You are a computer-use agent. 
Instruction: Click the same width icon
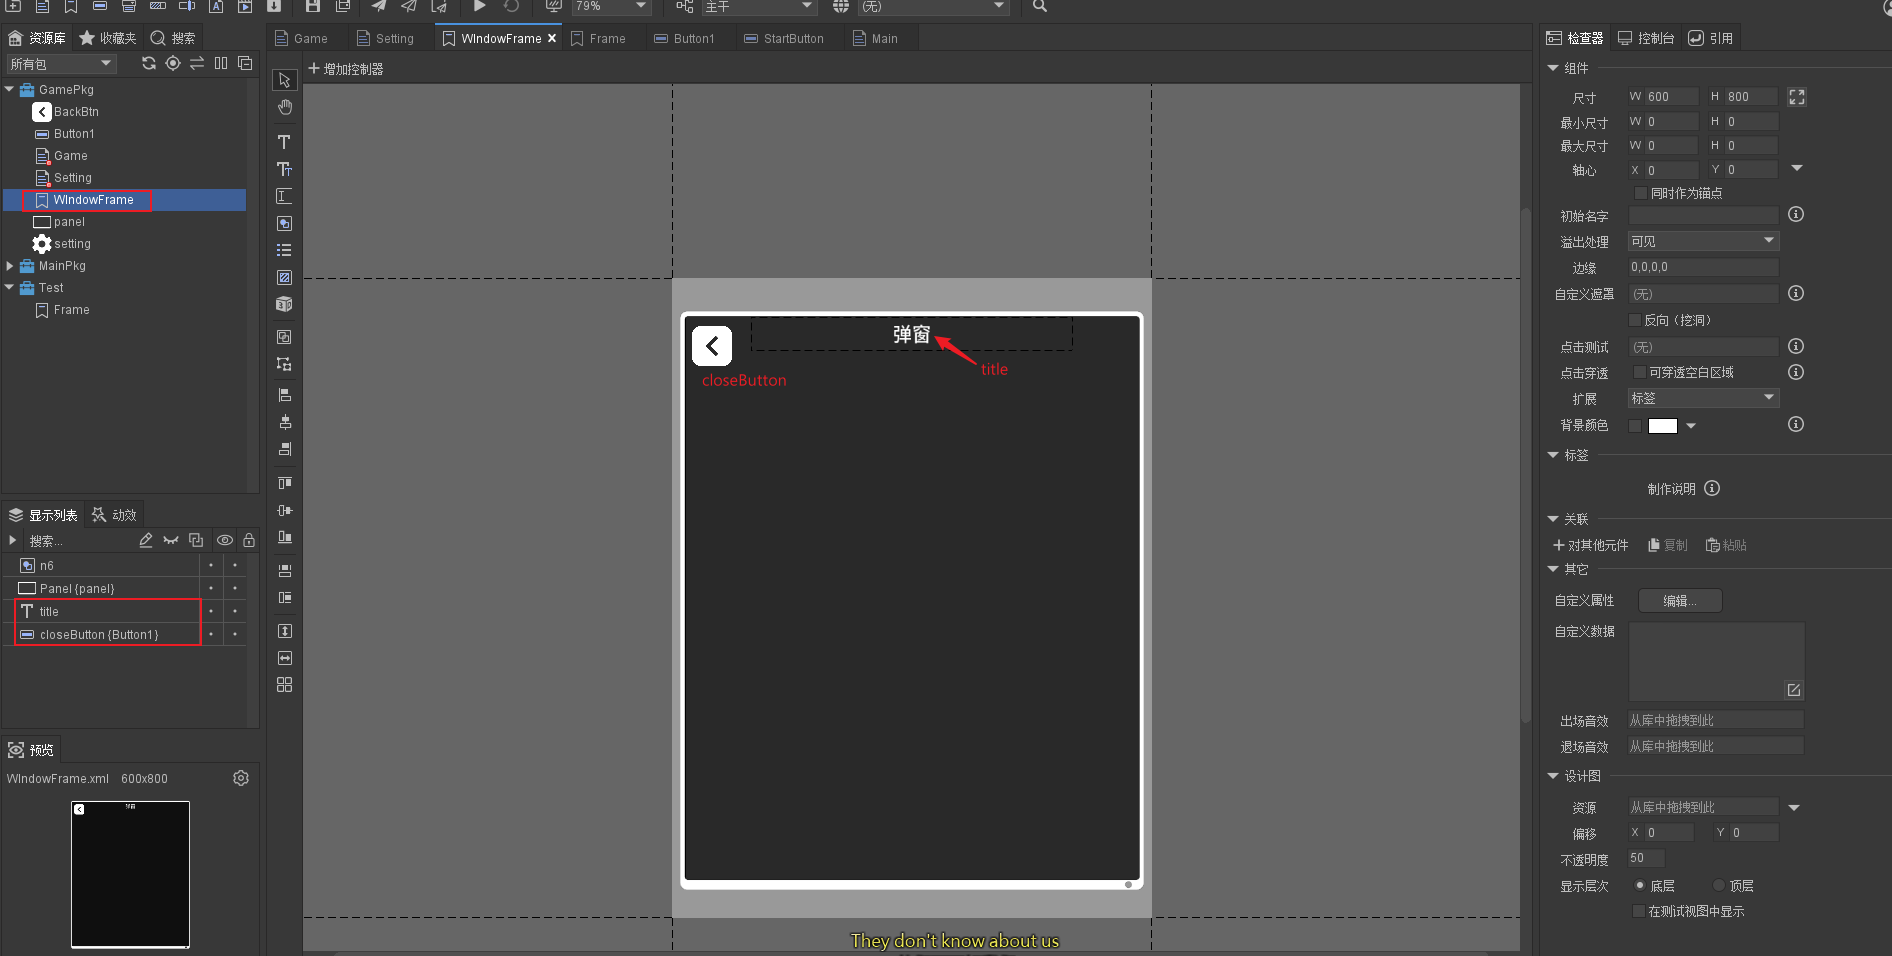(284, 658)
